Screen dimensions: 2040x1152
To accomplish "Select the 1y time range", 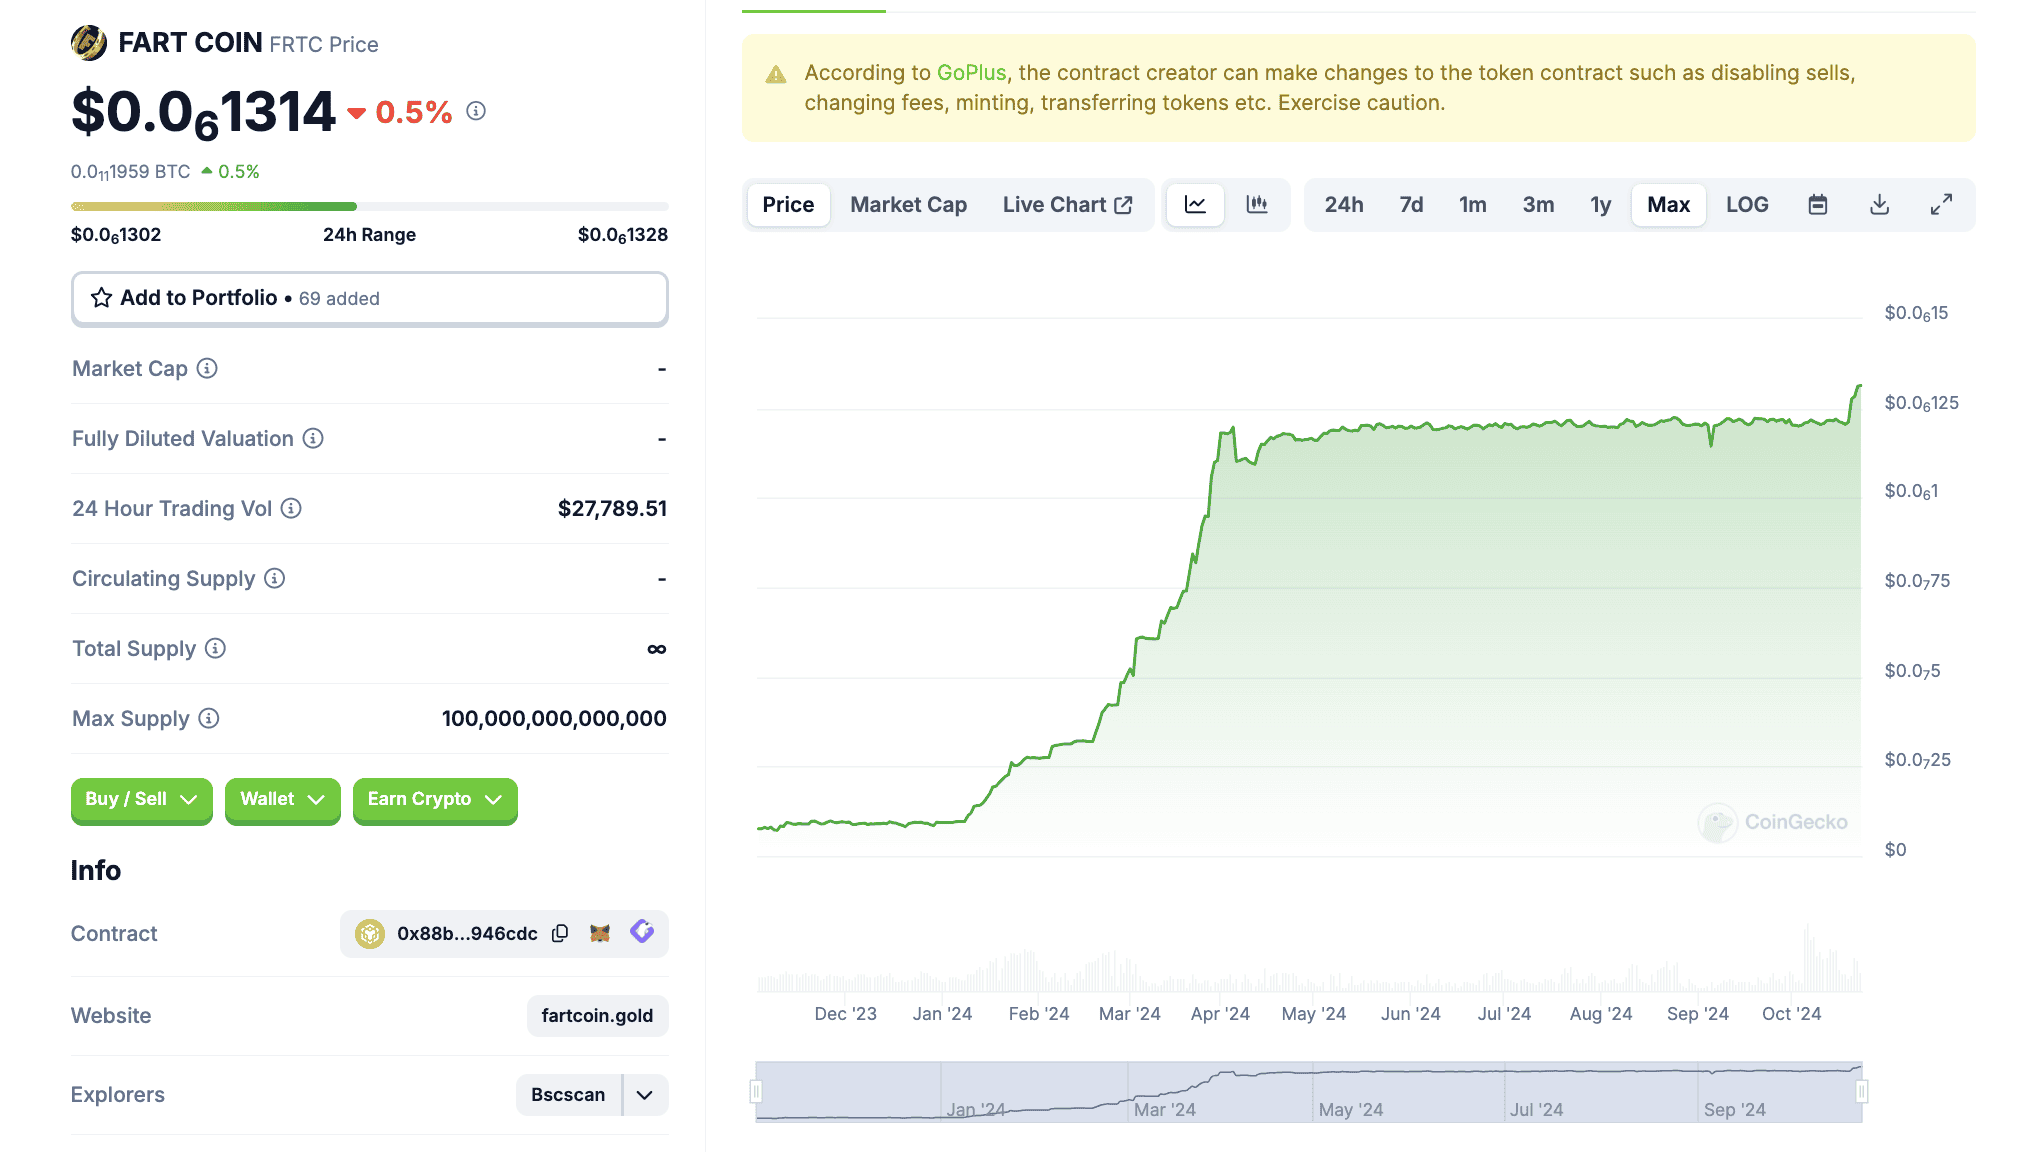I will coord(1600,205).
